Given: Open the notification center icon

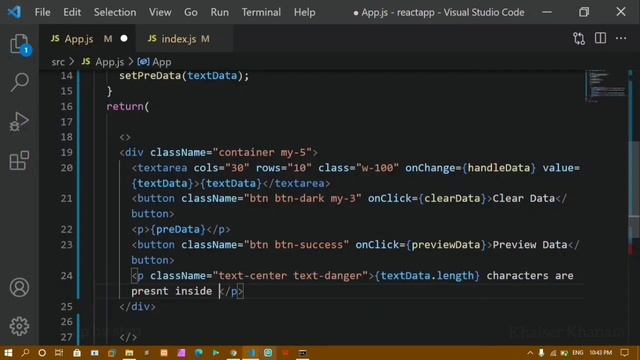Looking at the screenshot, I should (x=624, y=352).
